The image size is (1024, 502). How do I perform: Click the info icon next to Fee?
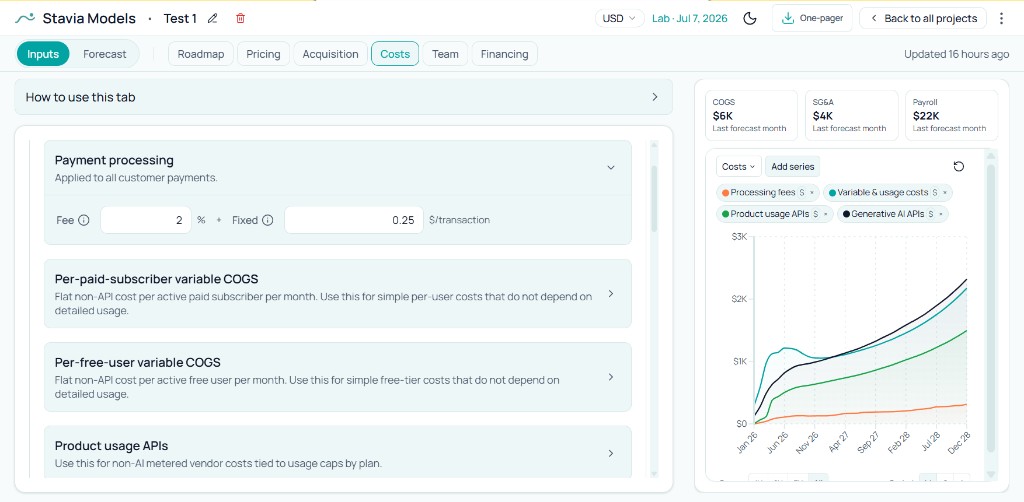84,220
